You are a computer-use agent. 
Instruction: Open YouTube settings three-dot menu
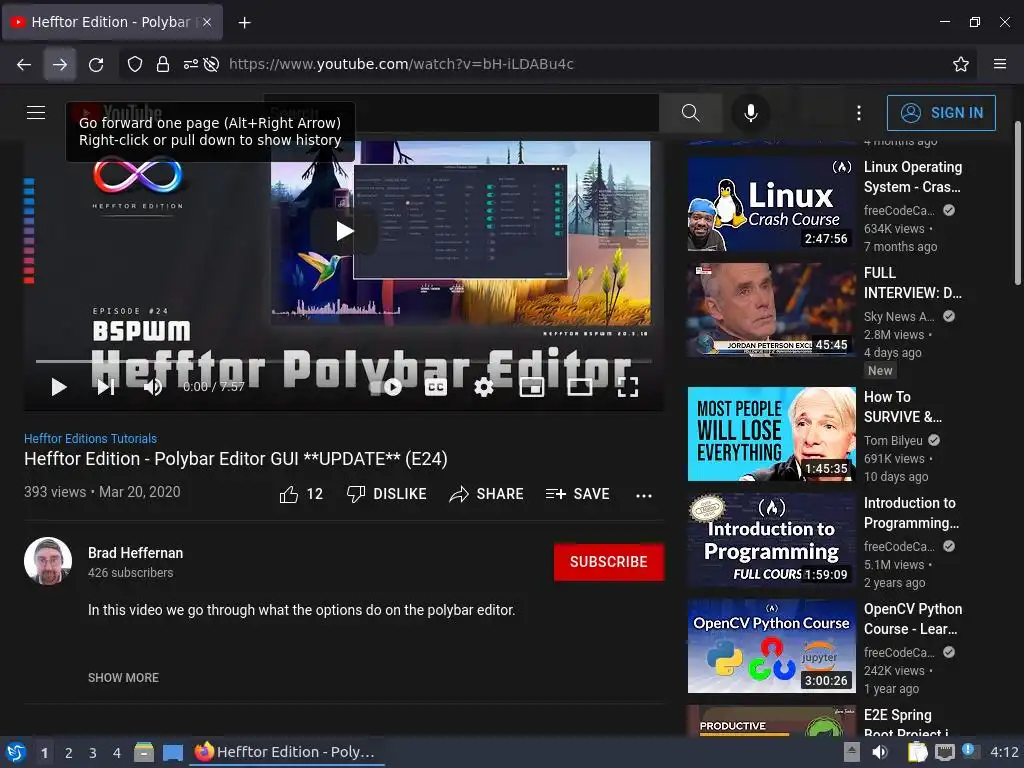click(859, 113)
